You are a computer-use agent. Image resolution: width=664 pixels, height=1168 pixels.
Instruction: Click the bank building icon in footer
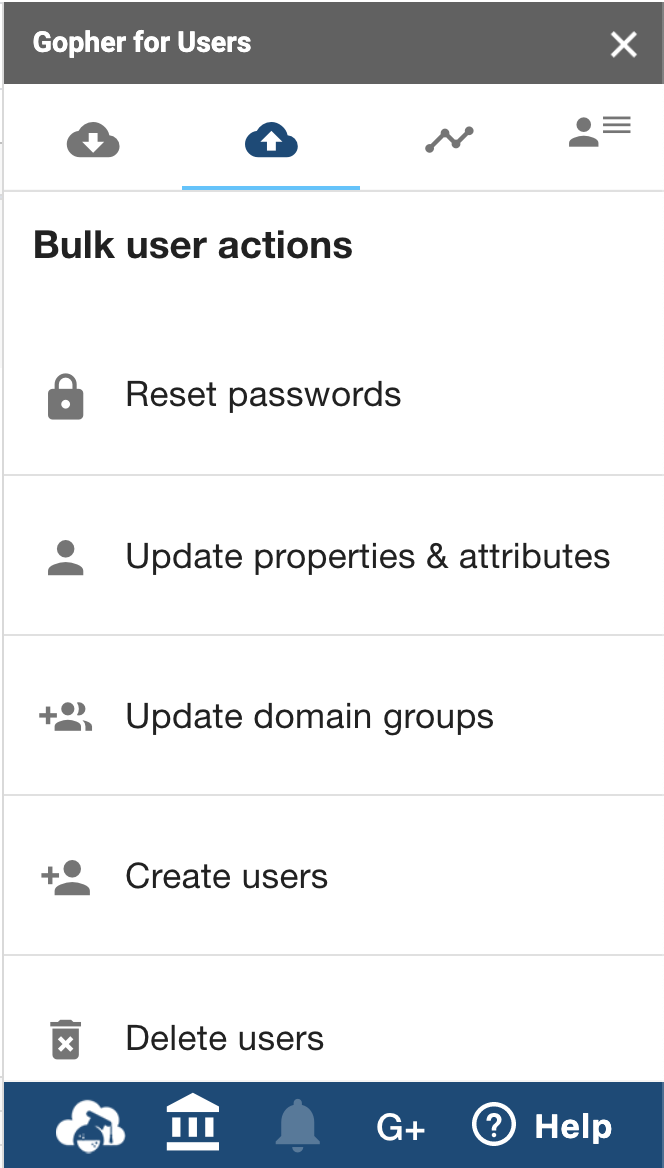193,1124
